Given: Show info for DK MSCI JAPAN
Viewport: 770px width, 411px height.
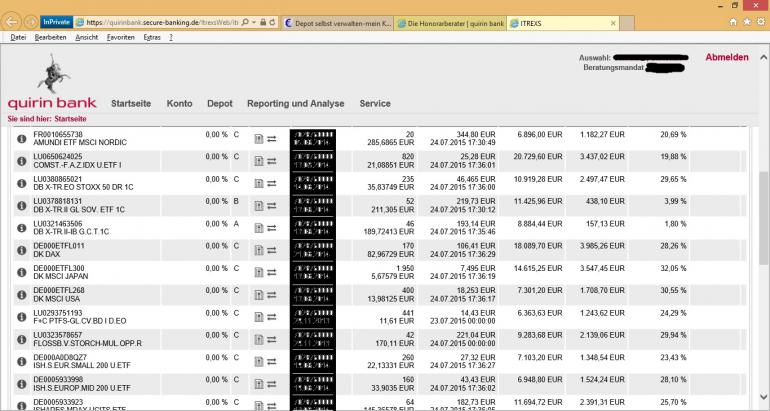Looking at the screenshot, I should 21,273.
